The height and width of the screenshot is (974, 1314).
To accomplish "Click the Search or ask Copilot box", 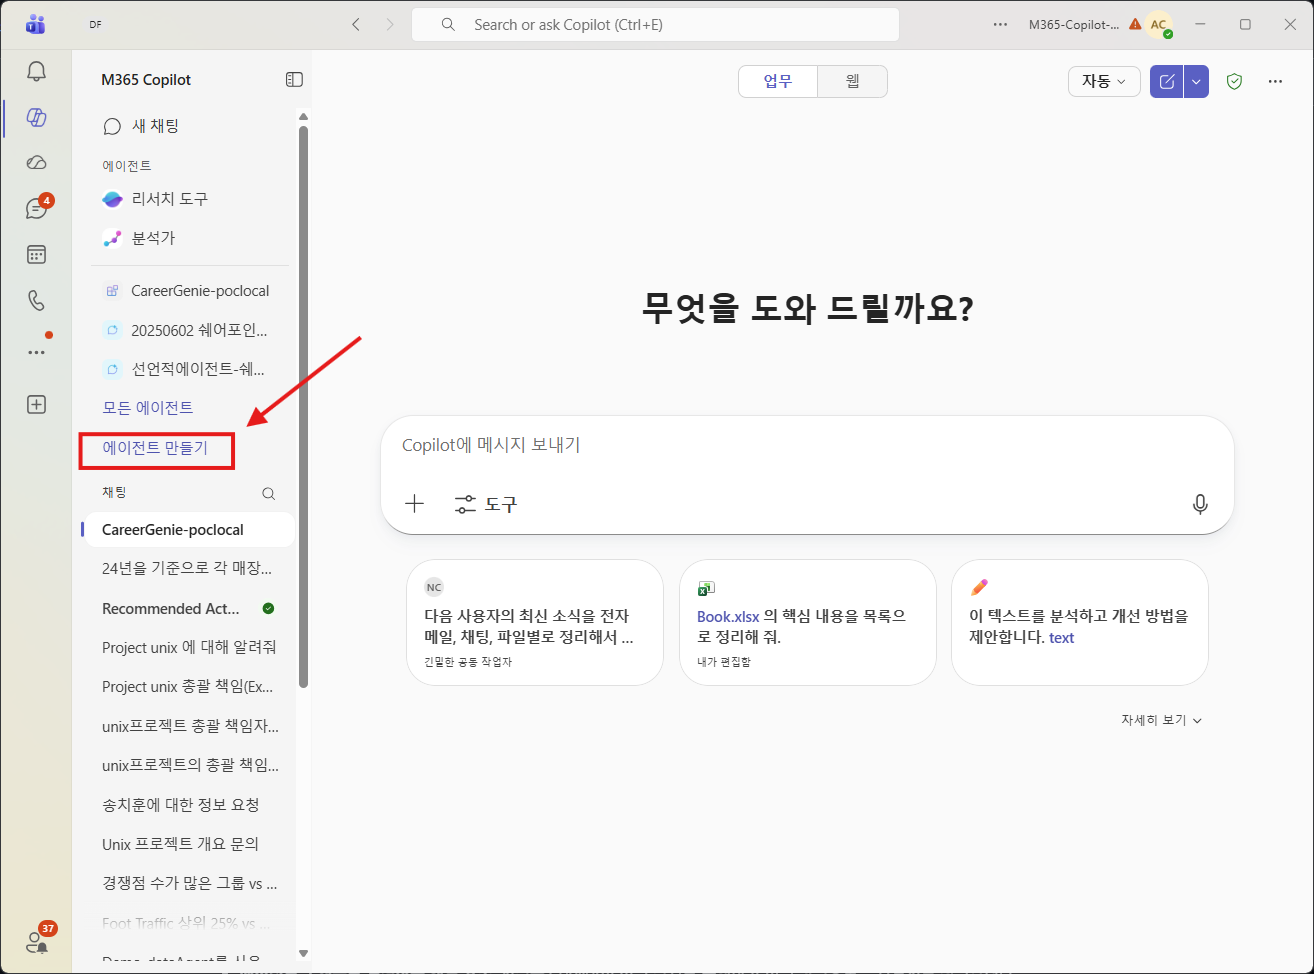I will click(655, 25).
